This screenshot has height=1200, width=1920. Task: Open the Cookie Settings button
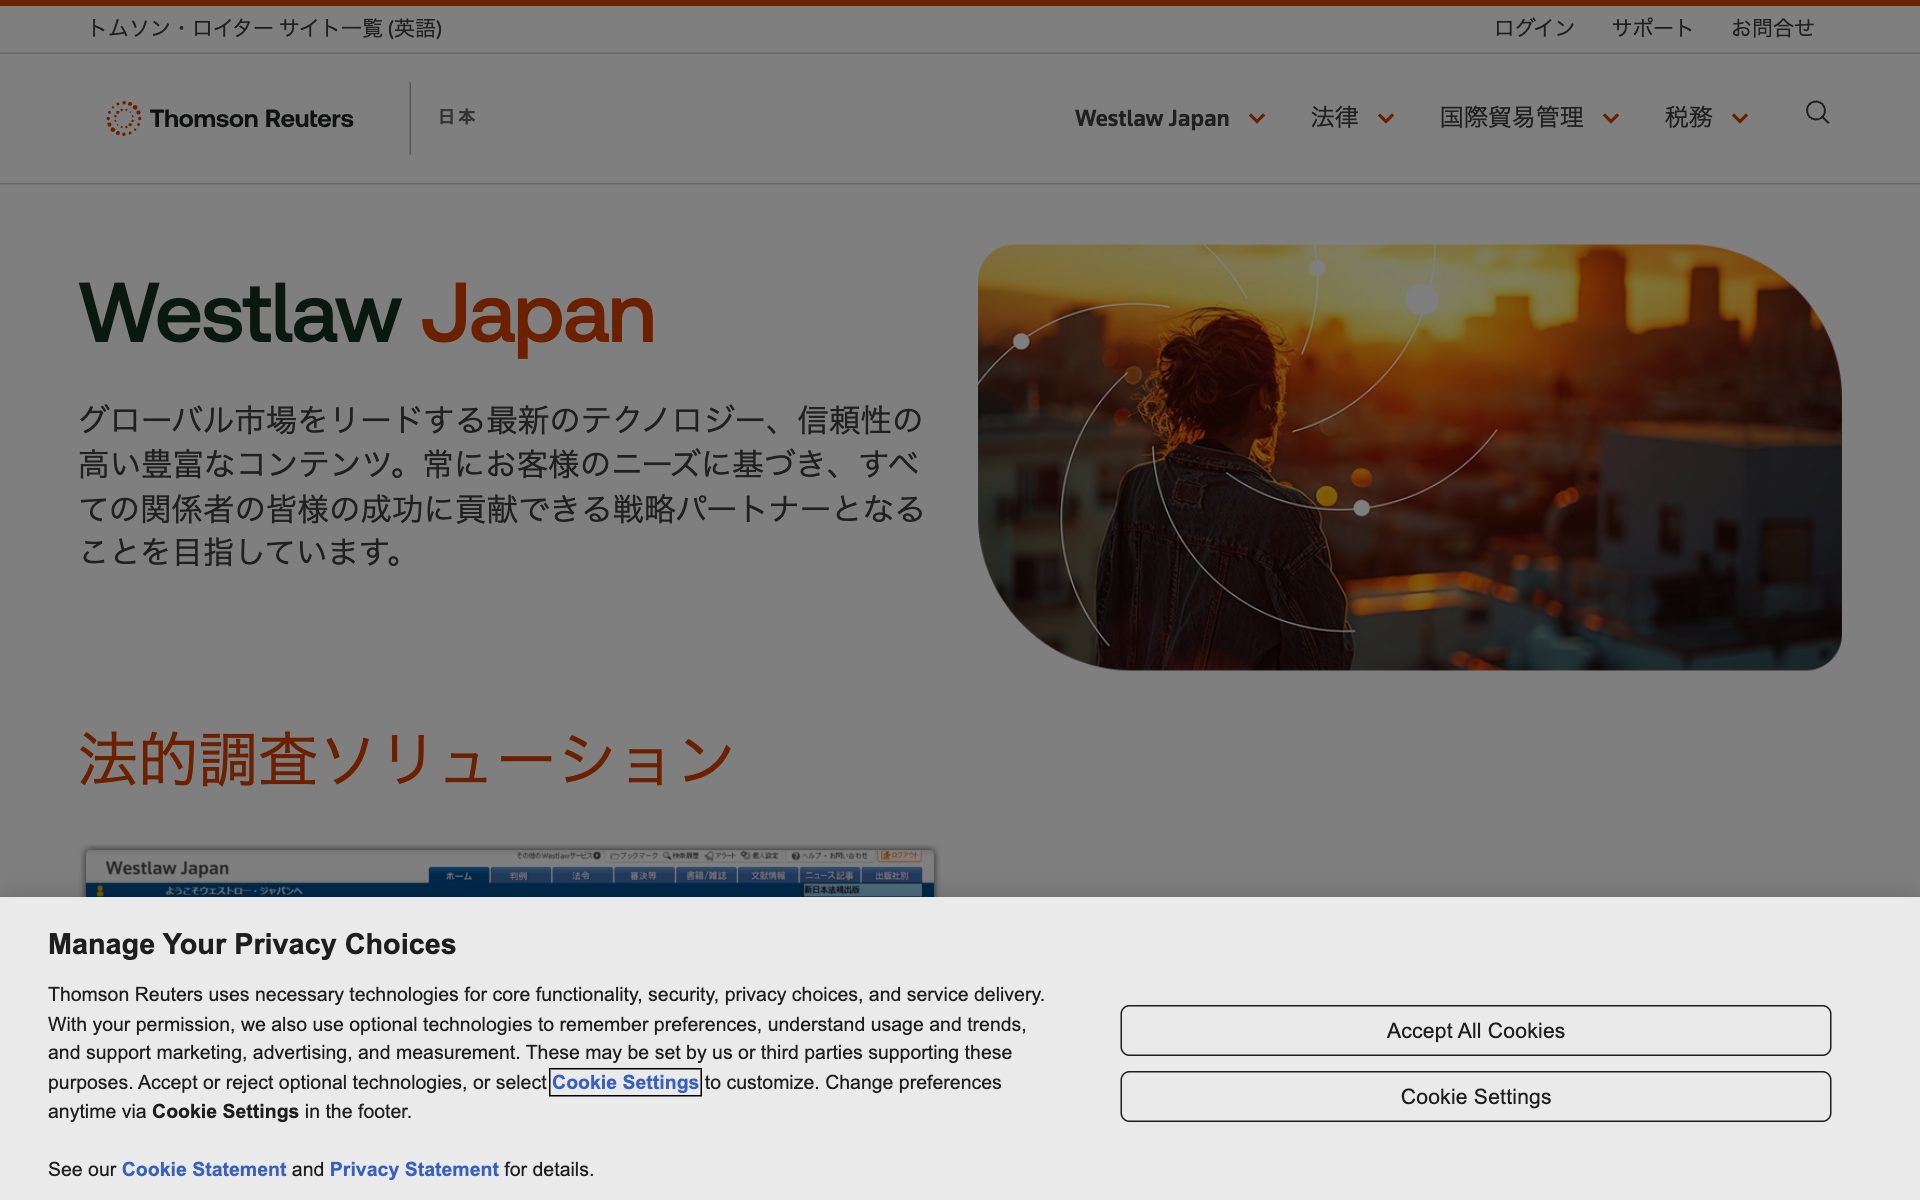[1475, 1096]
